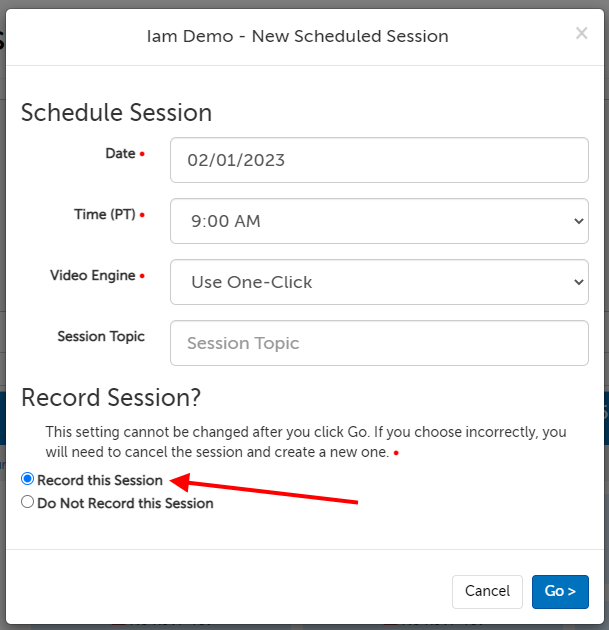Image resolution: width=609 pixels, height=630 pixels.
Task: Click the "Do Not Record this Session" label text
Action: tap(125, 503)
